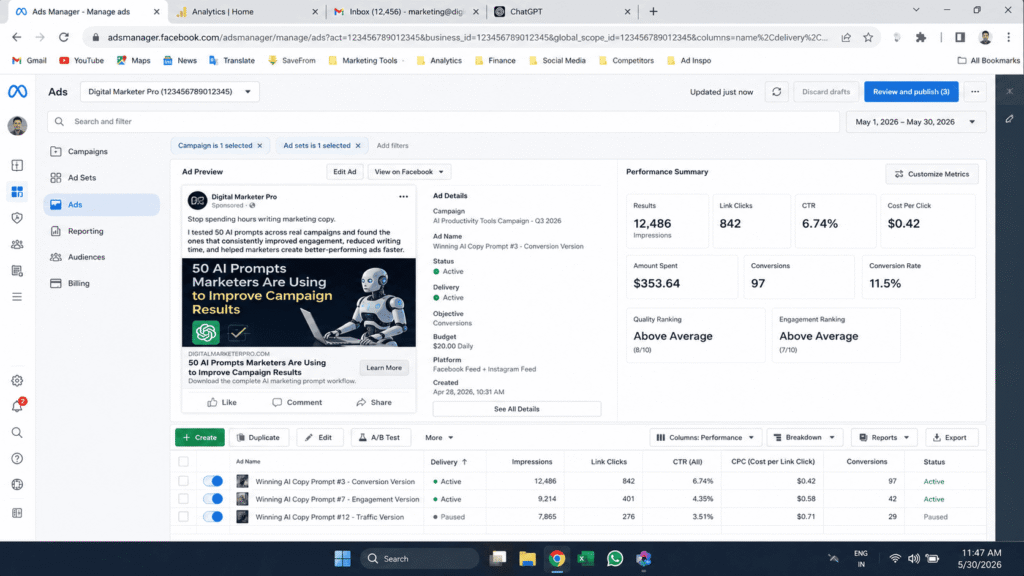Click the Review and publish (3) button
The width and height of the screenshot is (1024, 576).
click(x=911, y=92)
